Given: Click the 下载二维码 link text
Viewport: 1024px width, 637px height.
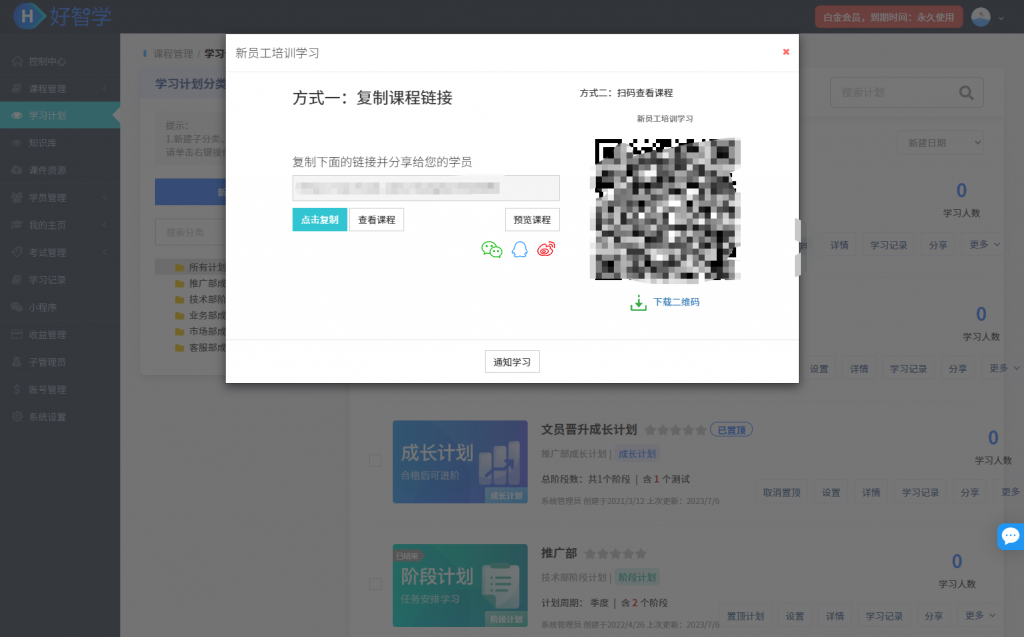Looking at the screenshot, I should point(676,302).
